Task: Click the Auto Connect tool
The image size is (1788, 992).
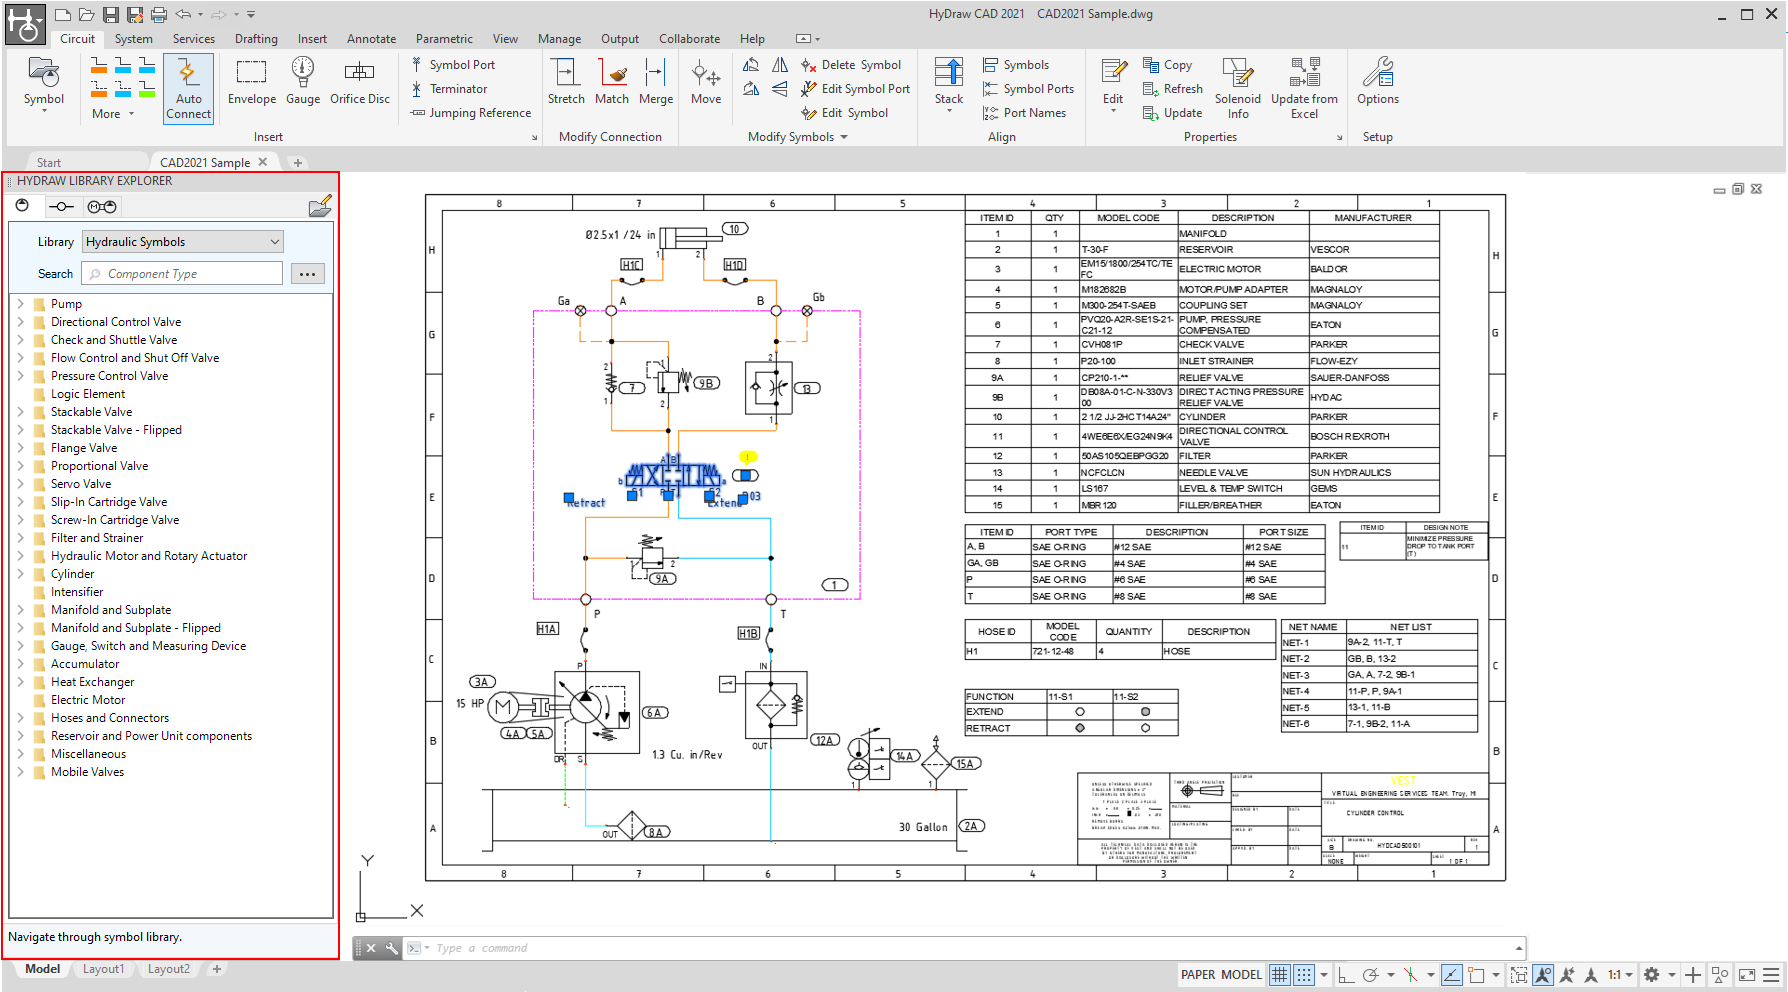Action: 188,88
